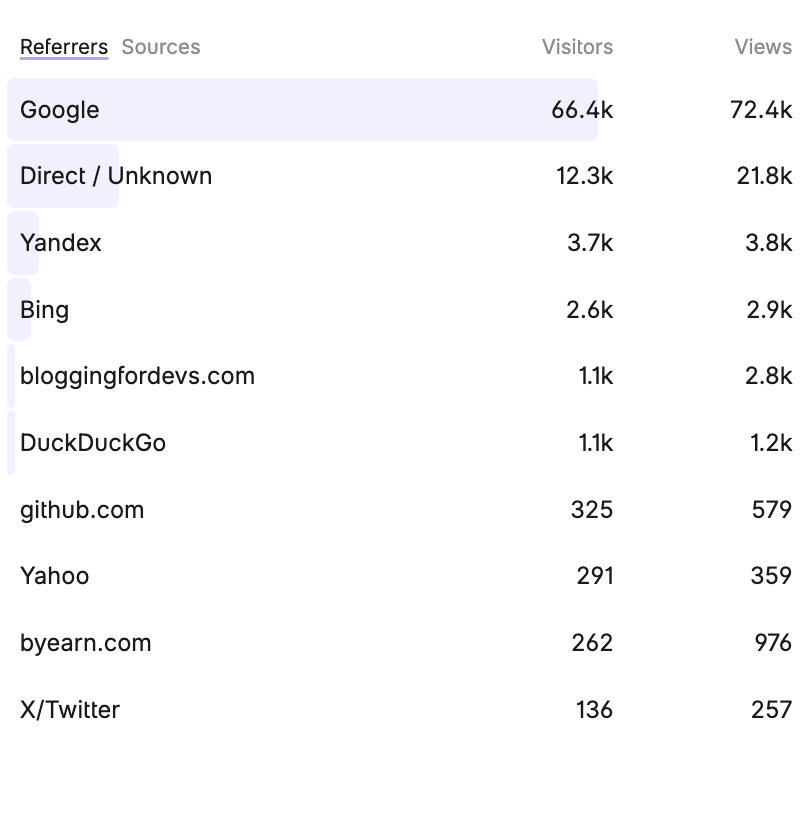The height and width of the screenshot is (826, 806).
Task: Select the X/Twitter referrer row
Action: click(70, 710)
